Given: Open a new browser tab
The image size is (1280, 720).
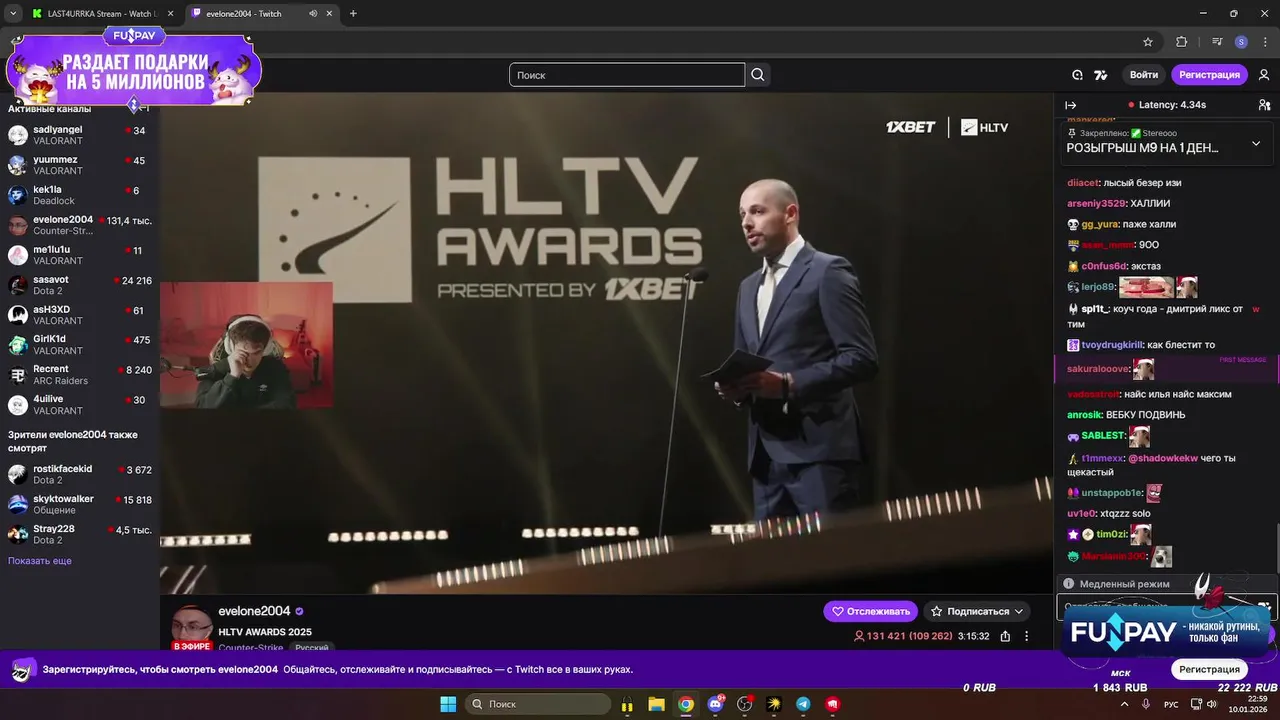Looking at the screenshot, I should (353, 13).
